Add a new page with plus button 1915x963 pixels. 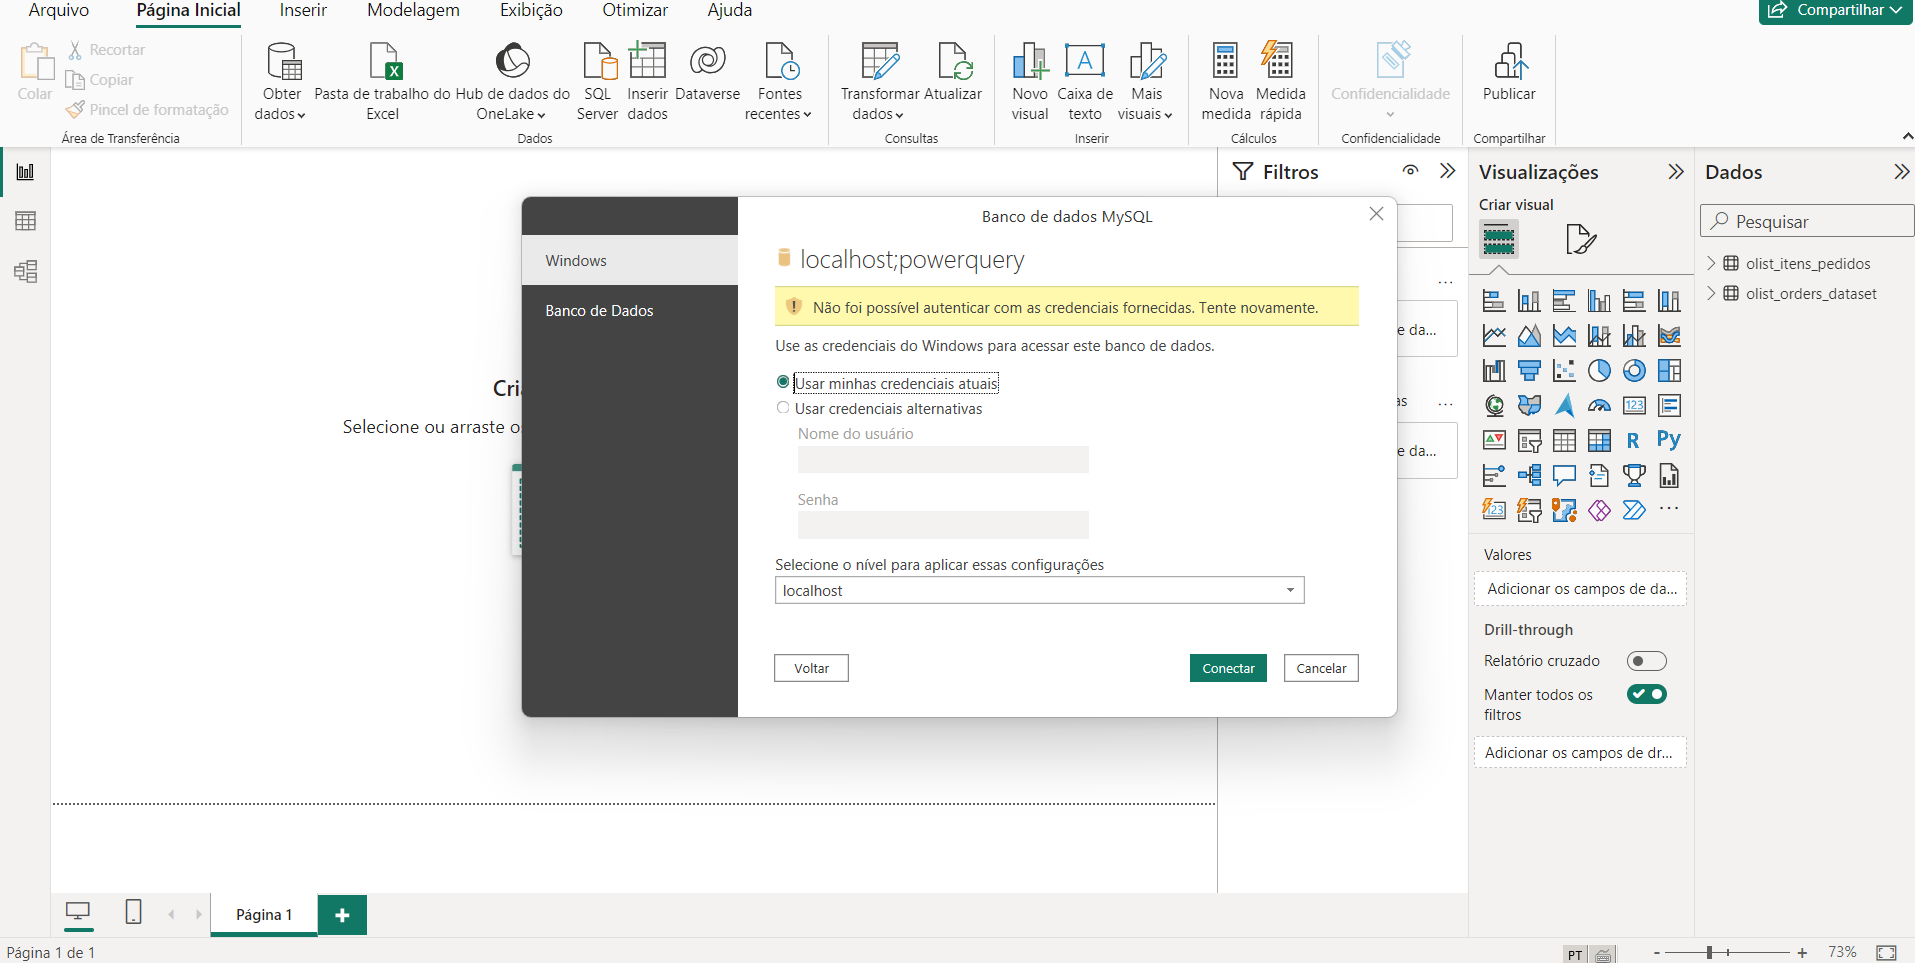(x=342, y=915)
